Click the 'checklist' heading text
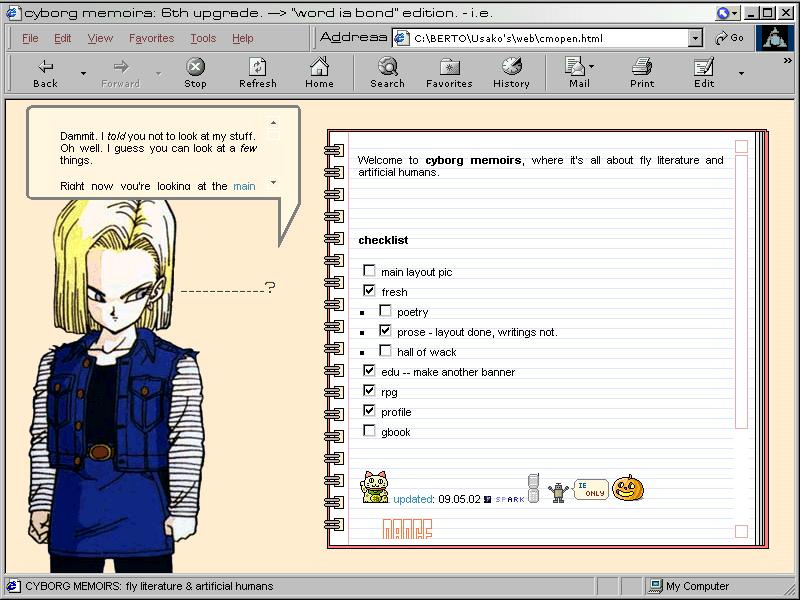Screen dimensions: 800x600 [383, 240]
